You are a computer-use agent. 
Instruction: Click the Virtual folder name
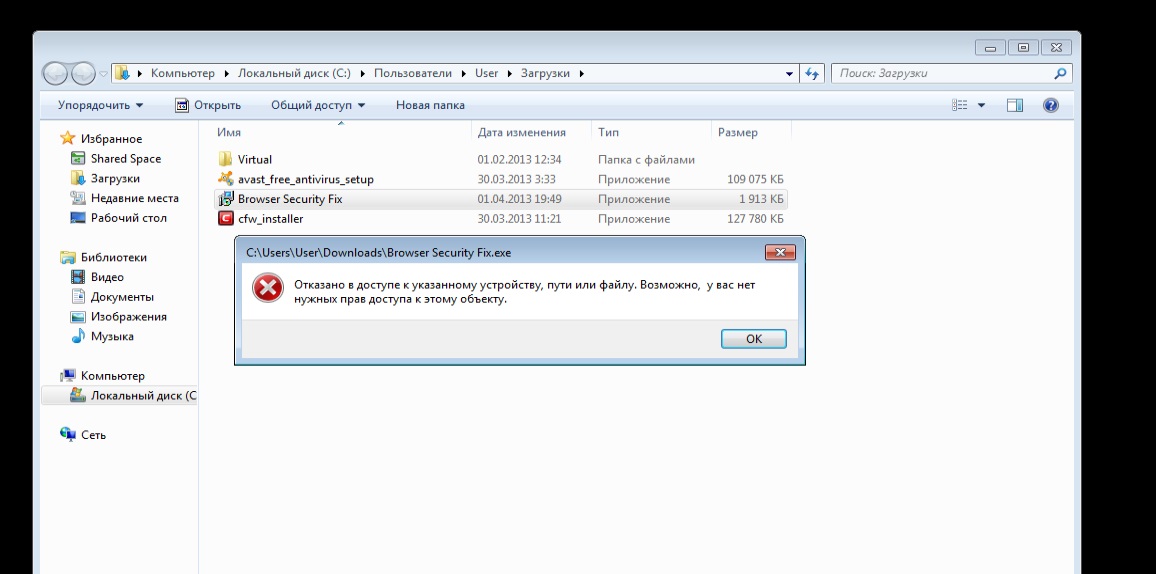click(x=255, y=159)
